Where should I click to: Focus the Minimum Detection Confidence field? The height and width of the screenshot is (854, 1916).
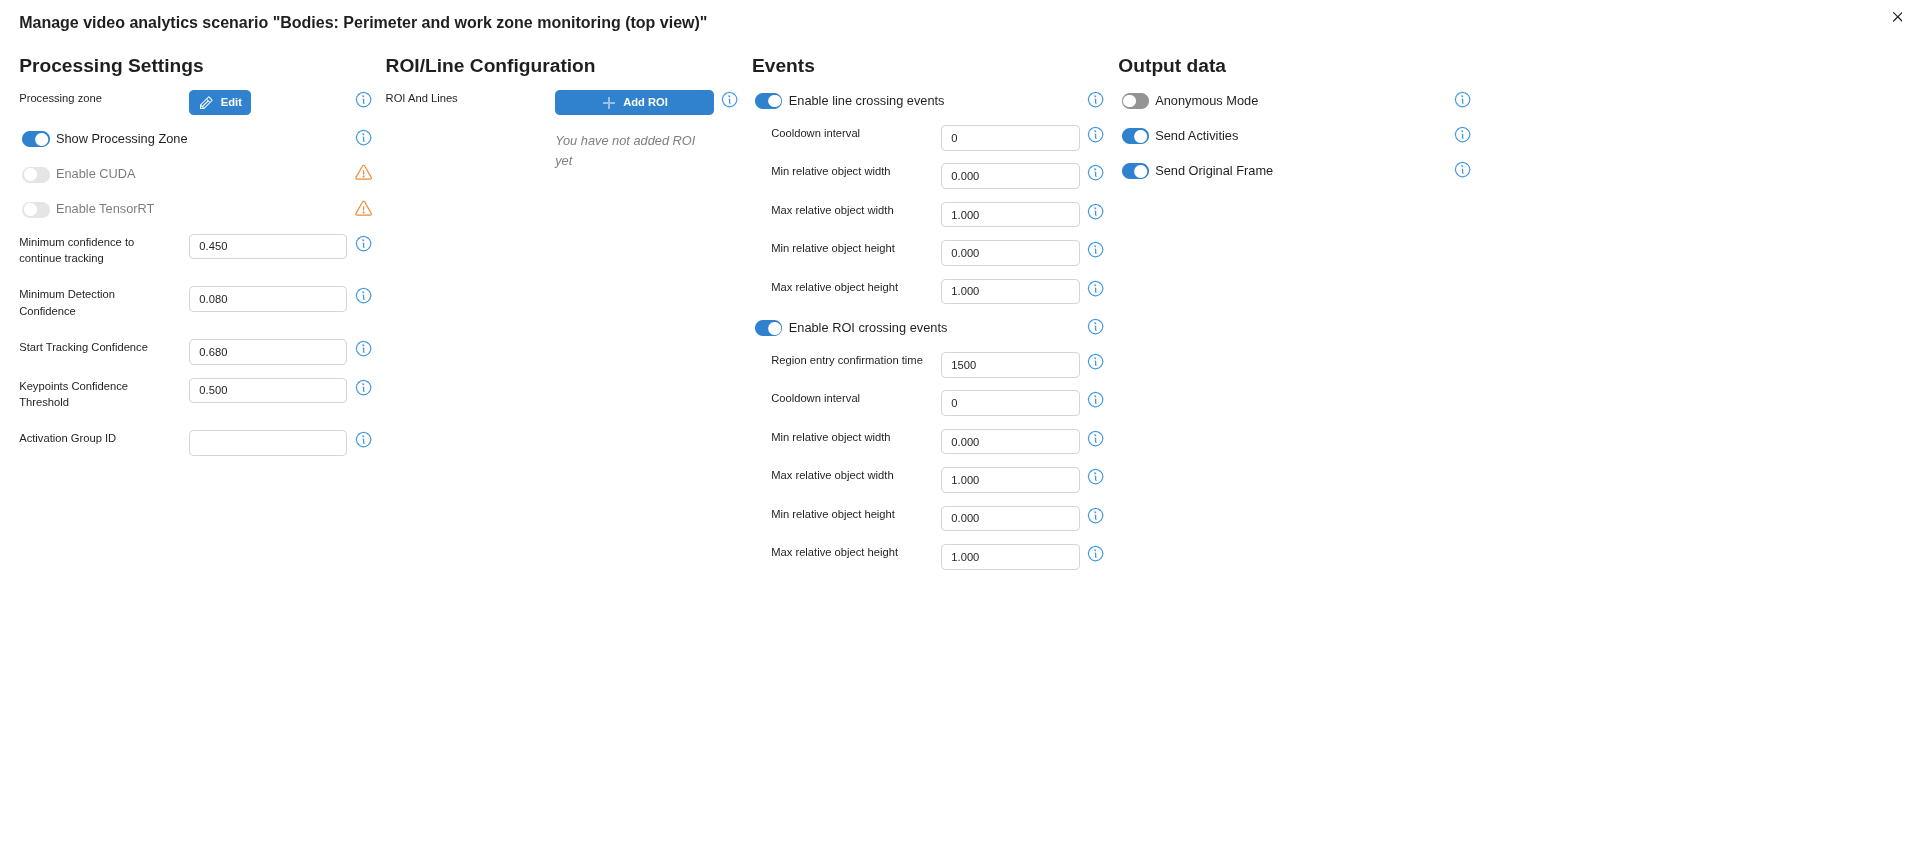(x=267, y=299)
